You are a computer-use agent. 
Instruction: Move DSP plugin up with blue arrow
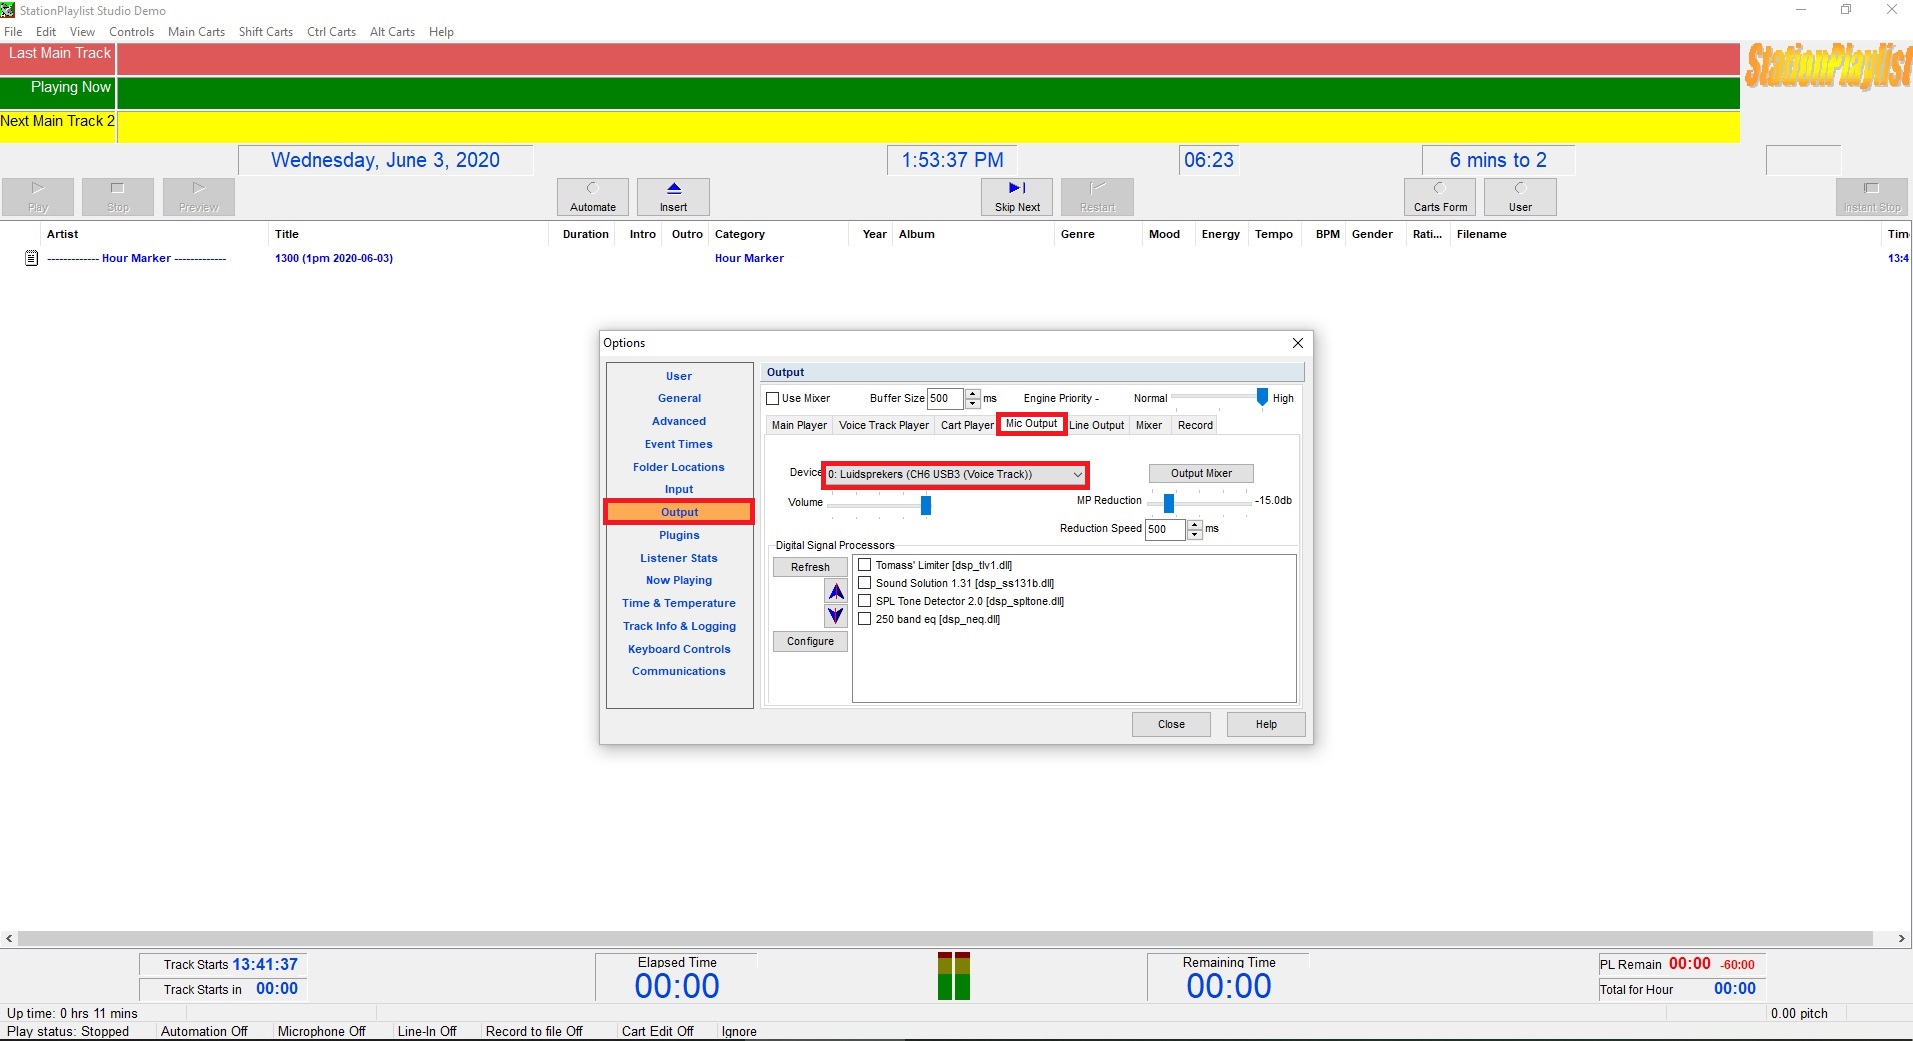tap(836, 592)
